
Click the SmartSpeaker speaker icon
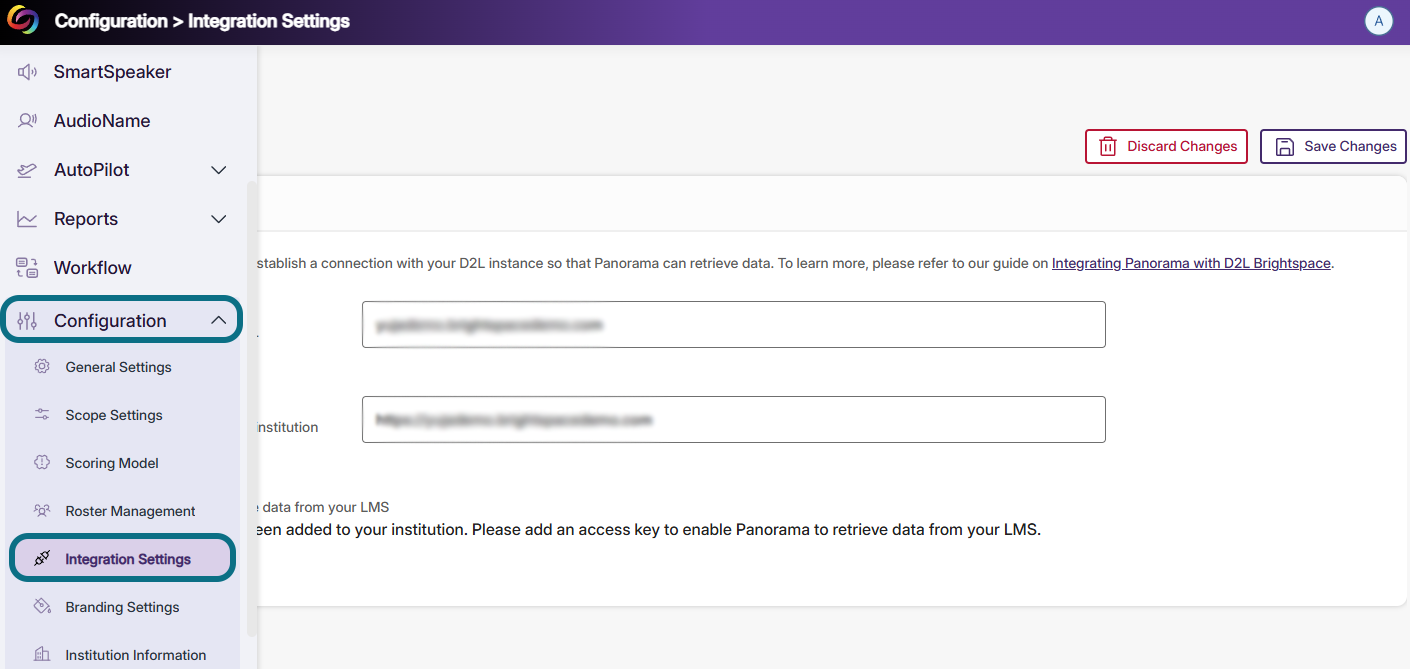pos(28,72)
